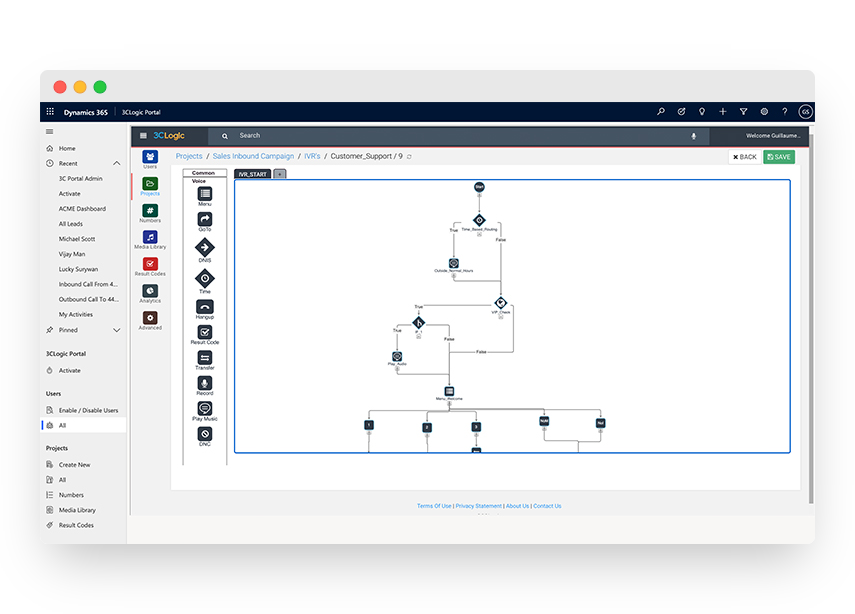Screen dimensions: 855x614
Task: Collapse the Recent section chevron
Action: click(117, 164)
